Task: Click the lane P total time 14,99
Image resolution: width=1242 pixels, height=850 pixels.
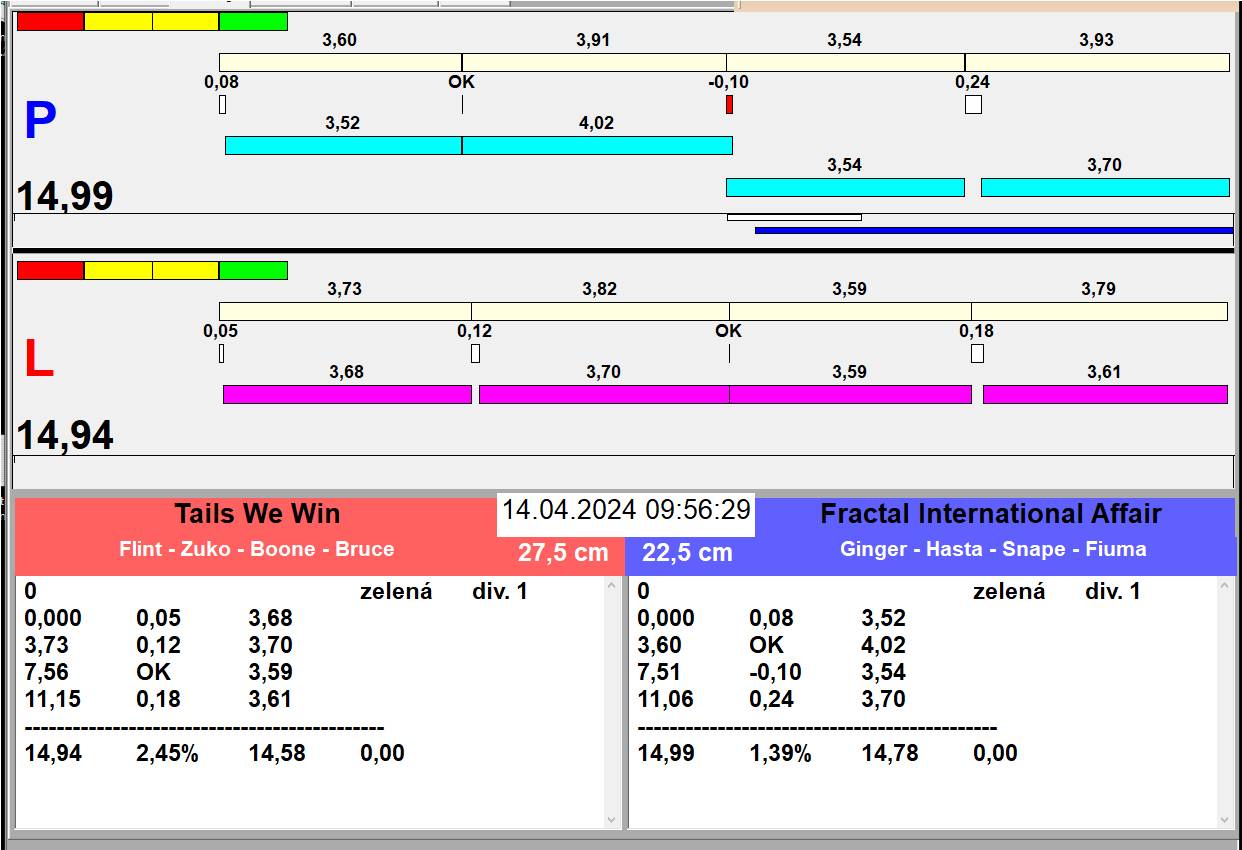Action: pyautogui.click(x=65, y=197)
